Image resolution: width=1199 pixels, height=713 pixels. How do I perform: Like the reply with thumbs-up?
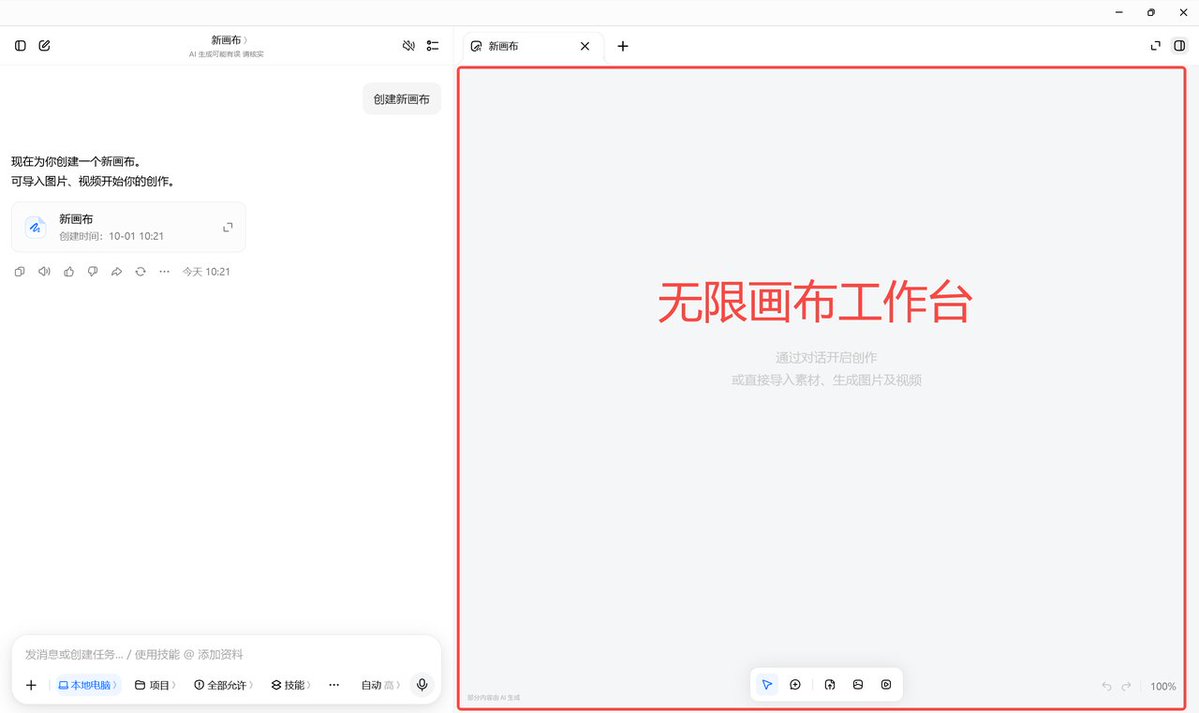(69, 272)
